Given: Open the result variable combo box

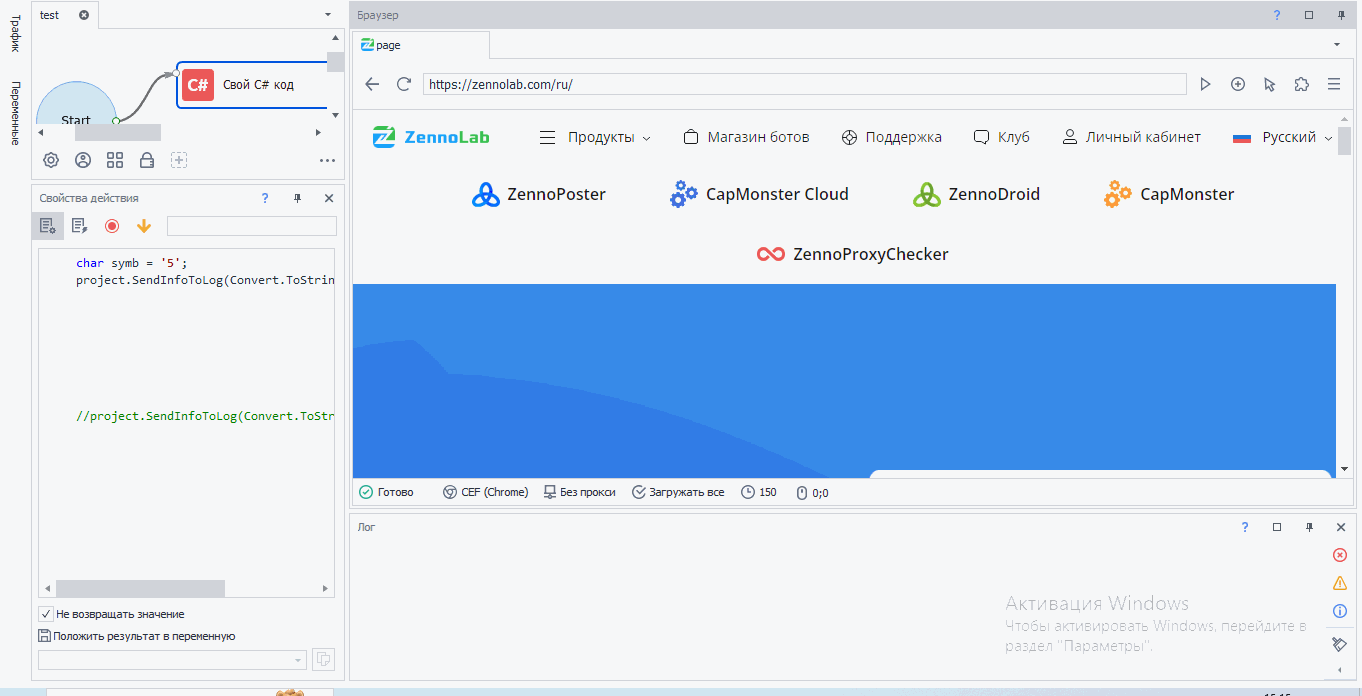Looking at the screenshot, I should point(172,660).
